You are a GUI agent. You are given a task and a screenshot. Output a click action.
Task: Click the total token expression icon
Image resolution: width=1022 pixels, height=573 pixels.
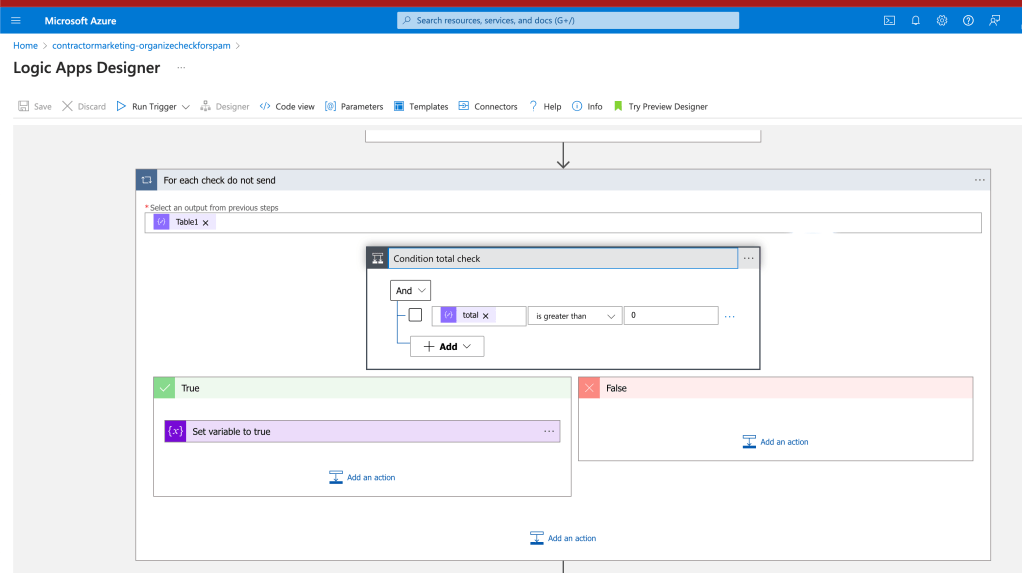[448, 315]
